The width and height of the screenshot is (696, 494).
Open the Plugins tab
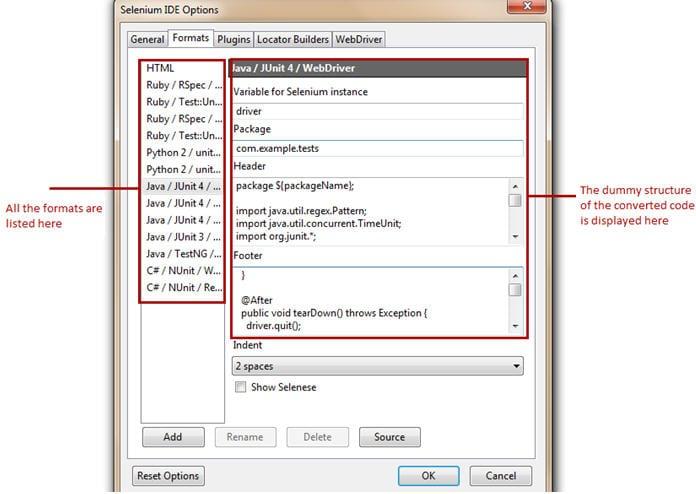(x=233, y=40)
